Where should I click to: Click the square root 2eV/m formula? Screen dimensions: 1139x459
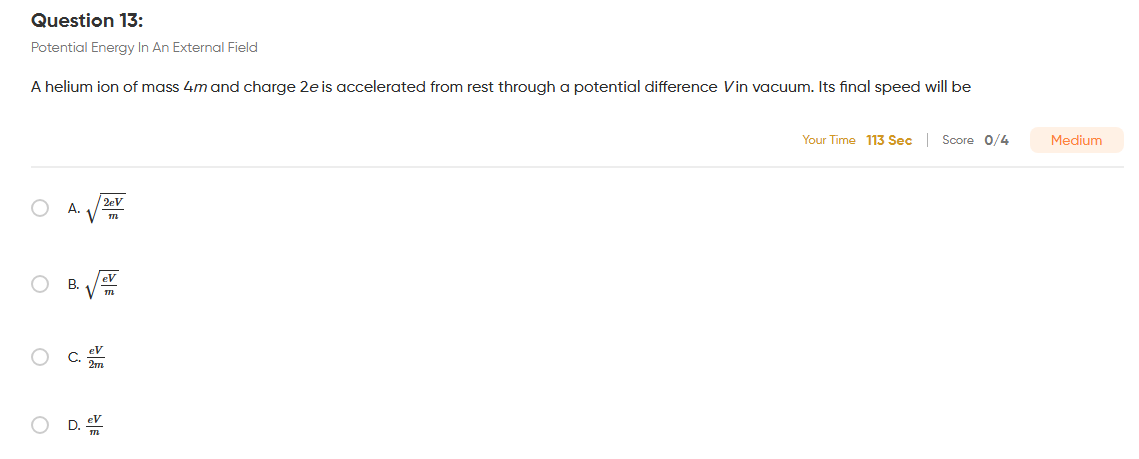pos(105,209)
